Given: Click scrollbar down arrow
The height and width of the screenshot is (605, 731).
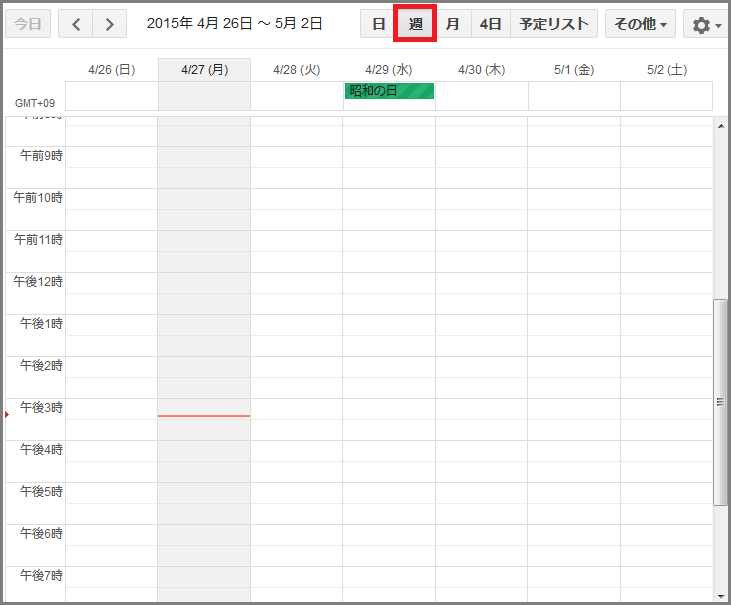Looking at the screenshot, I should 721,596.
